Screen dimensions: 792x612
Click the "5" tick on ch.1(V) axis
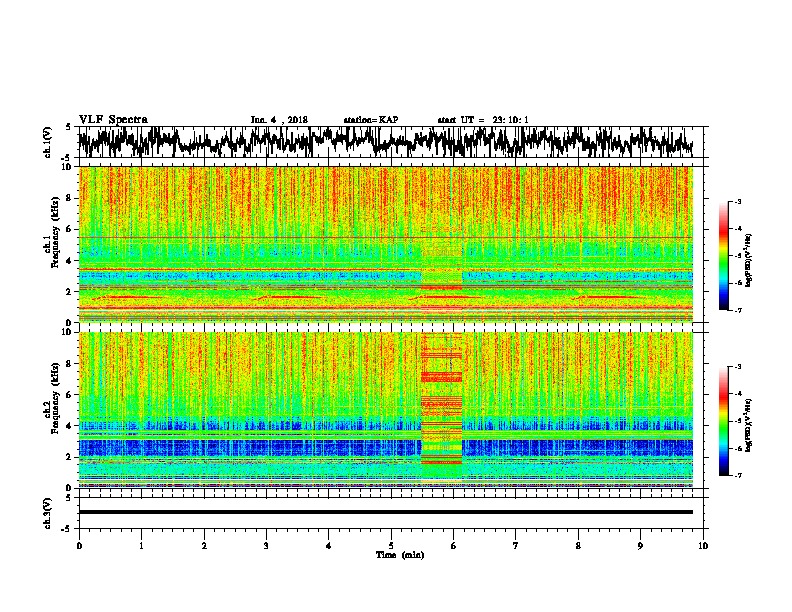tap(69, 127)
